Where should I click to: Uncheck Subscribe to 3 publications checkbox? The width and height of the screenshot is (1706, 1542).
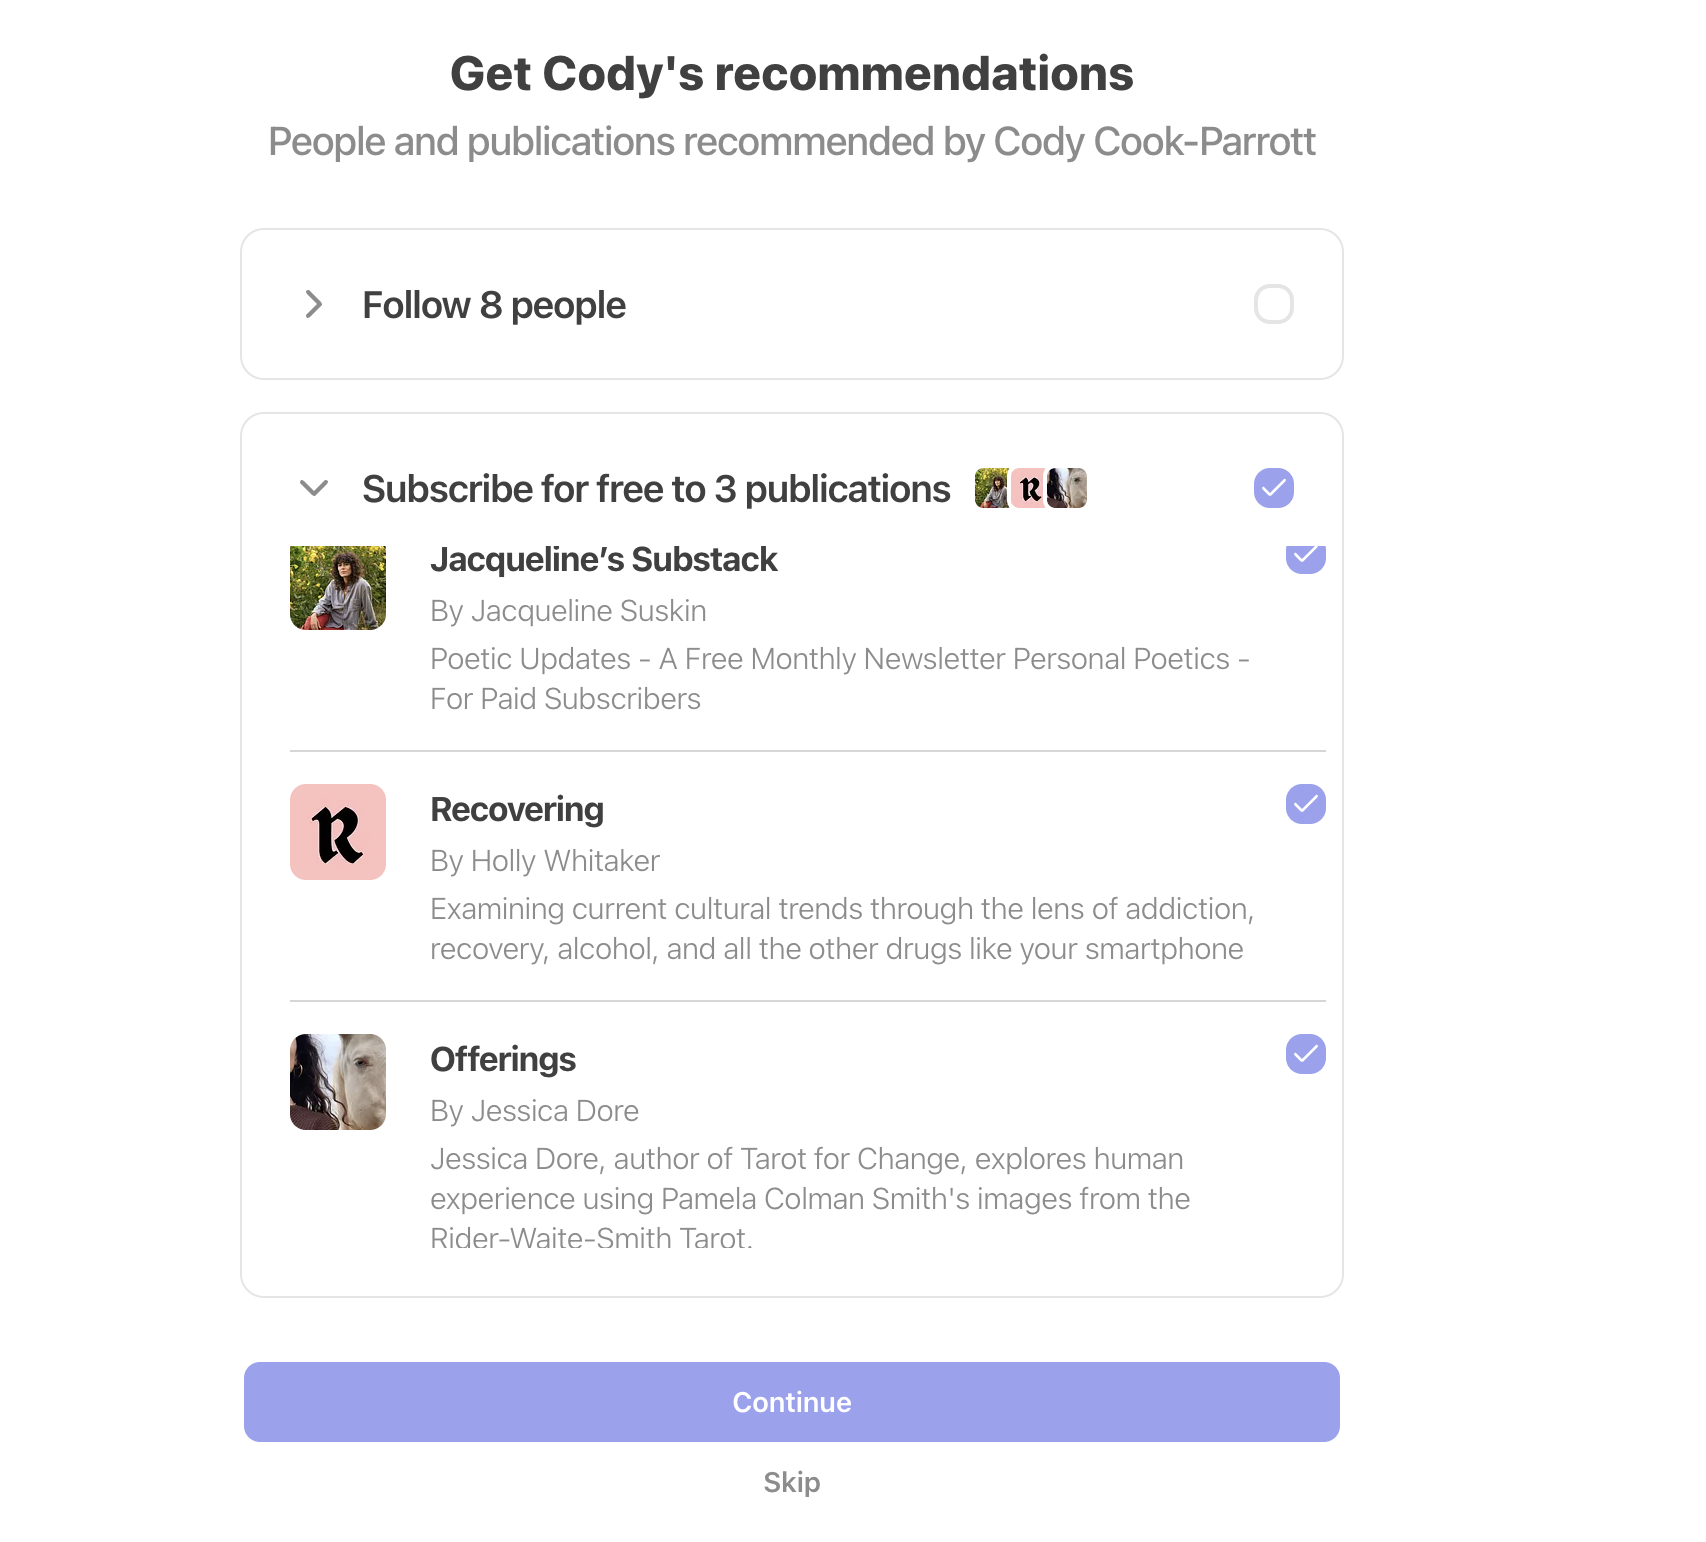coord(1273,488)
